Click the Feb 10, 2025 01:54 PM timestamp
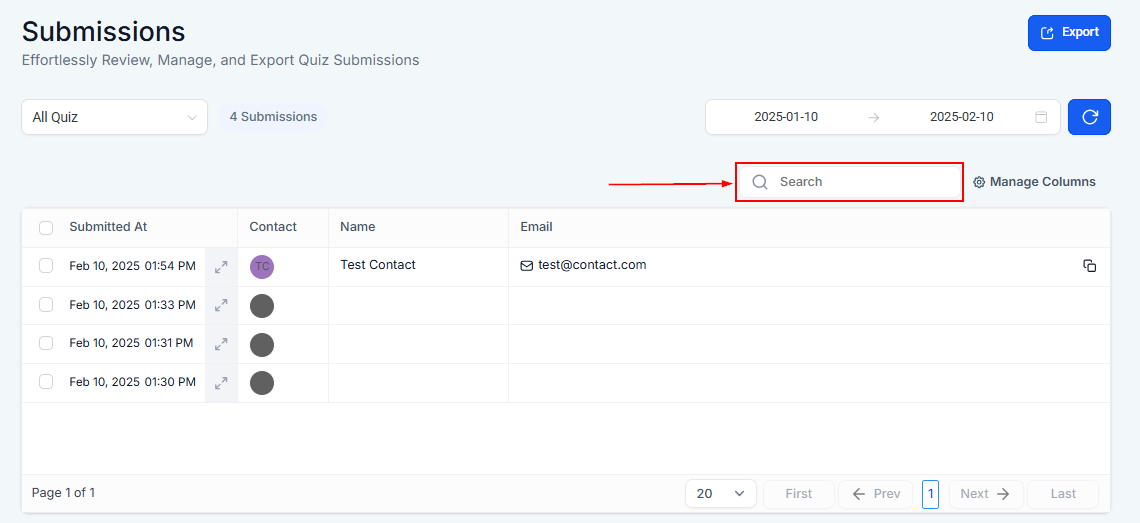The image size is (1140, 523). click(132, 266)
